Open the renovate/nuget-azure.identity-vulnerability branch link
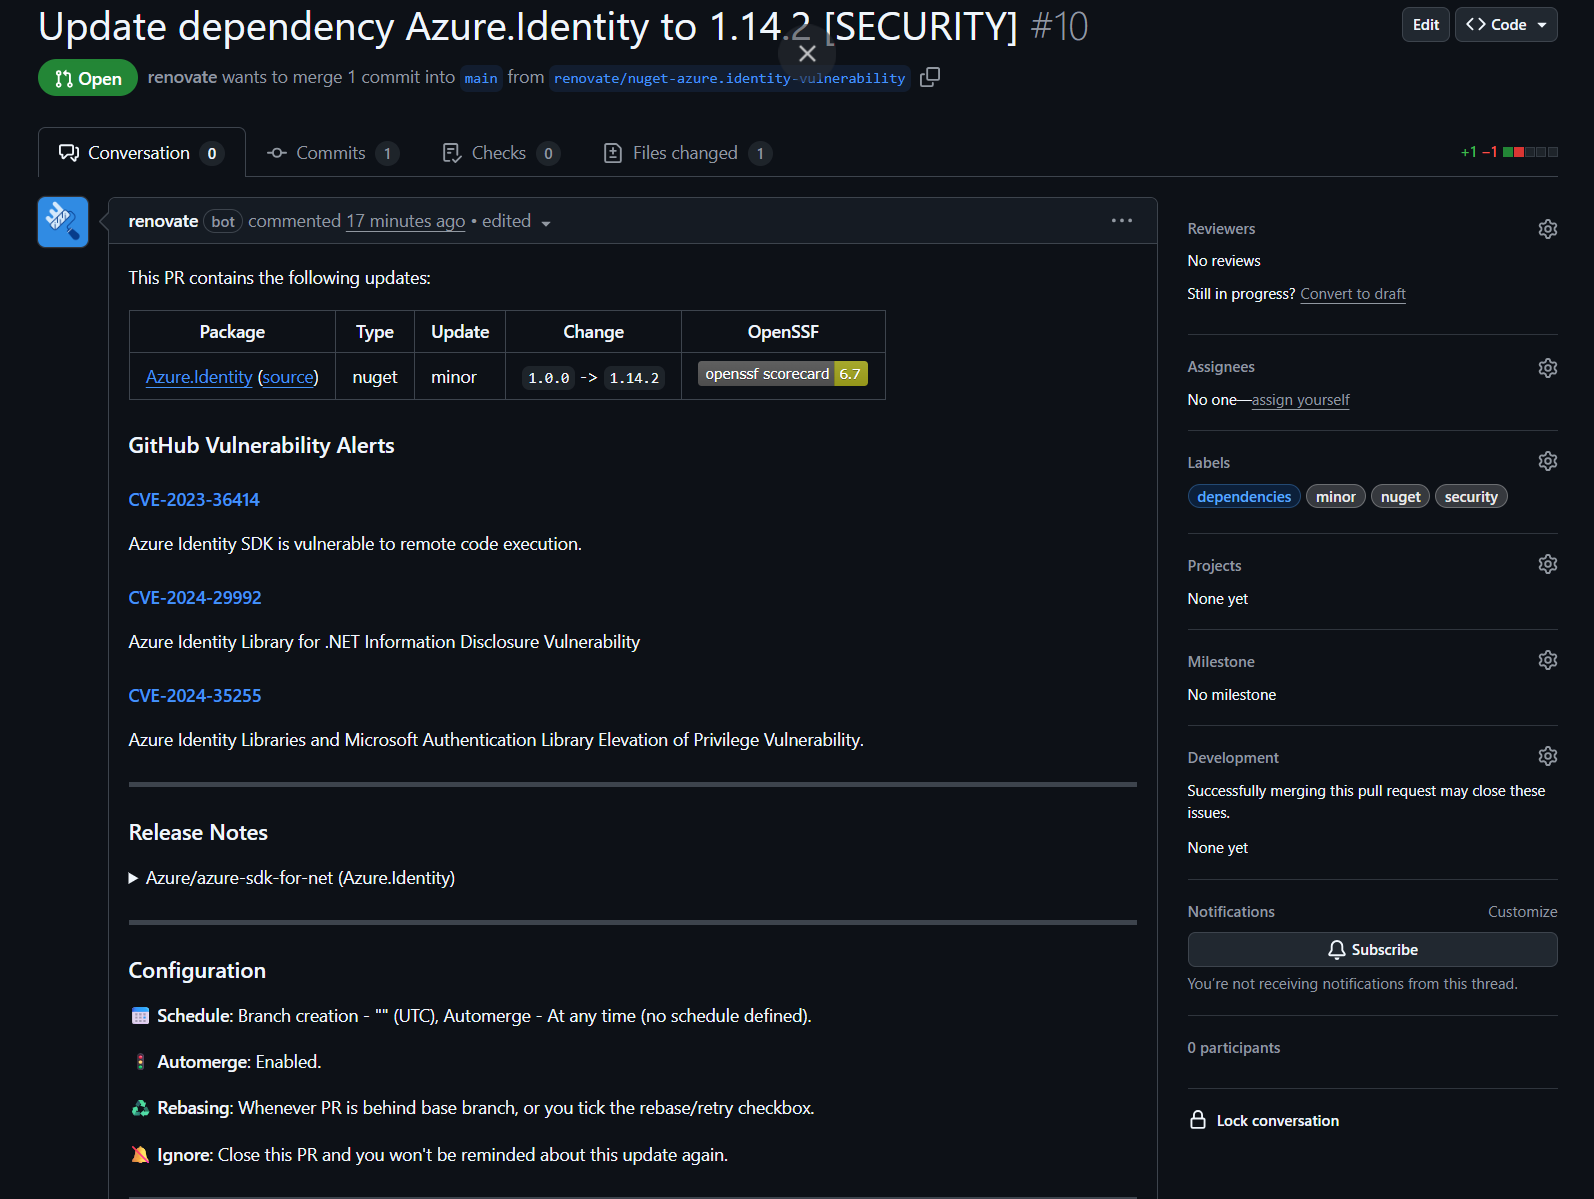The width and height of the screenshot is (1594, 1199). [730, 78]
